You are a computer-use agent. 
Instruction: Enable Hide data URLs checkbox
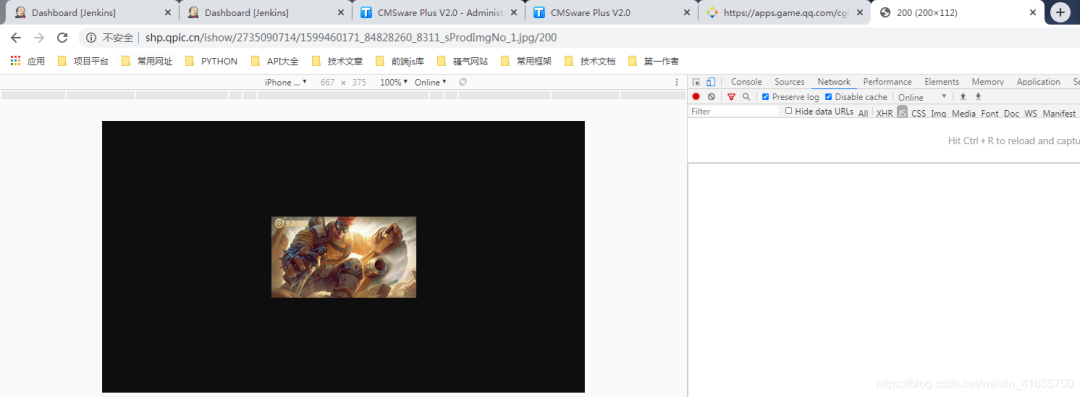[789, 111]
